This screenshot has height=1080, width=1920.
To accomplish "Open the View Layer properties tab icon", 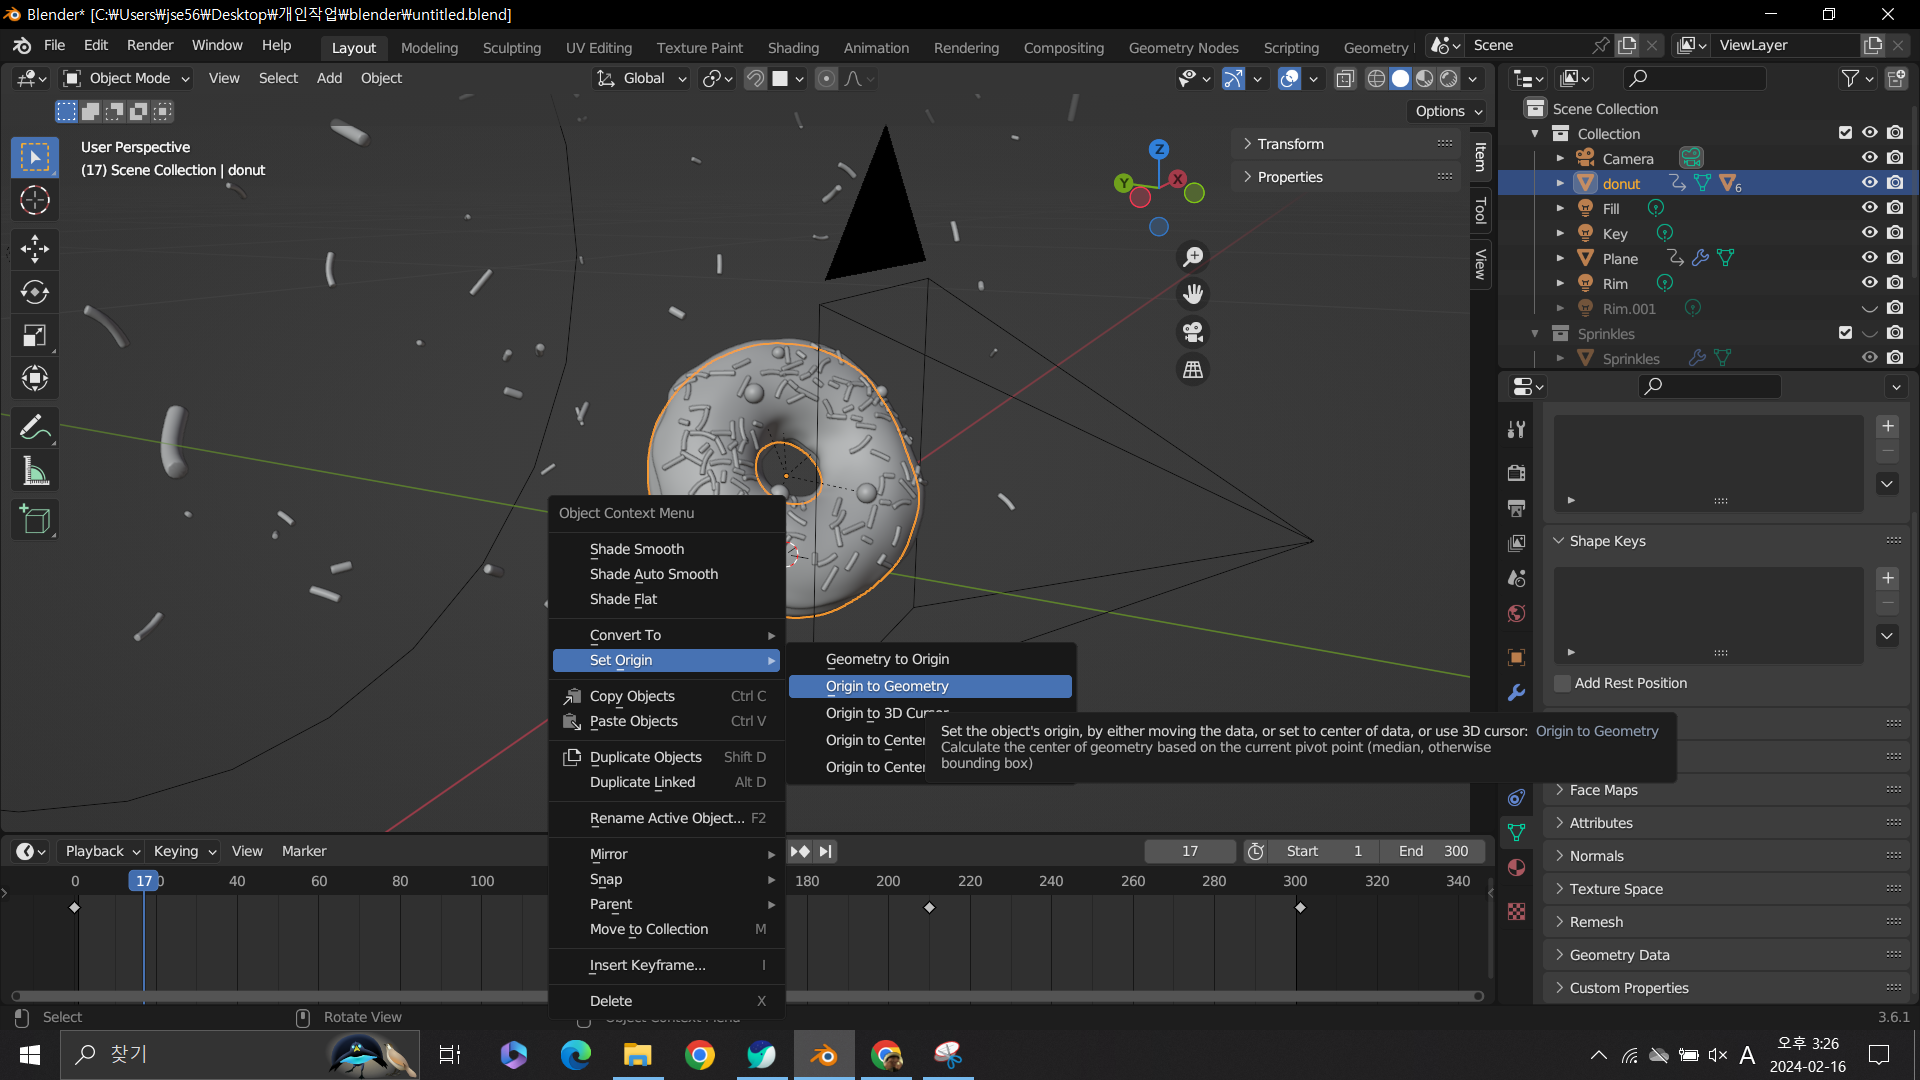I will (1516, 542).
